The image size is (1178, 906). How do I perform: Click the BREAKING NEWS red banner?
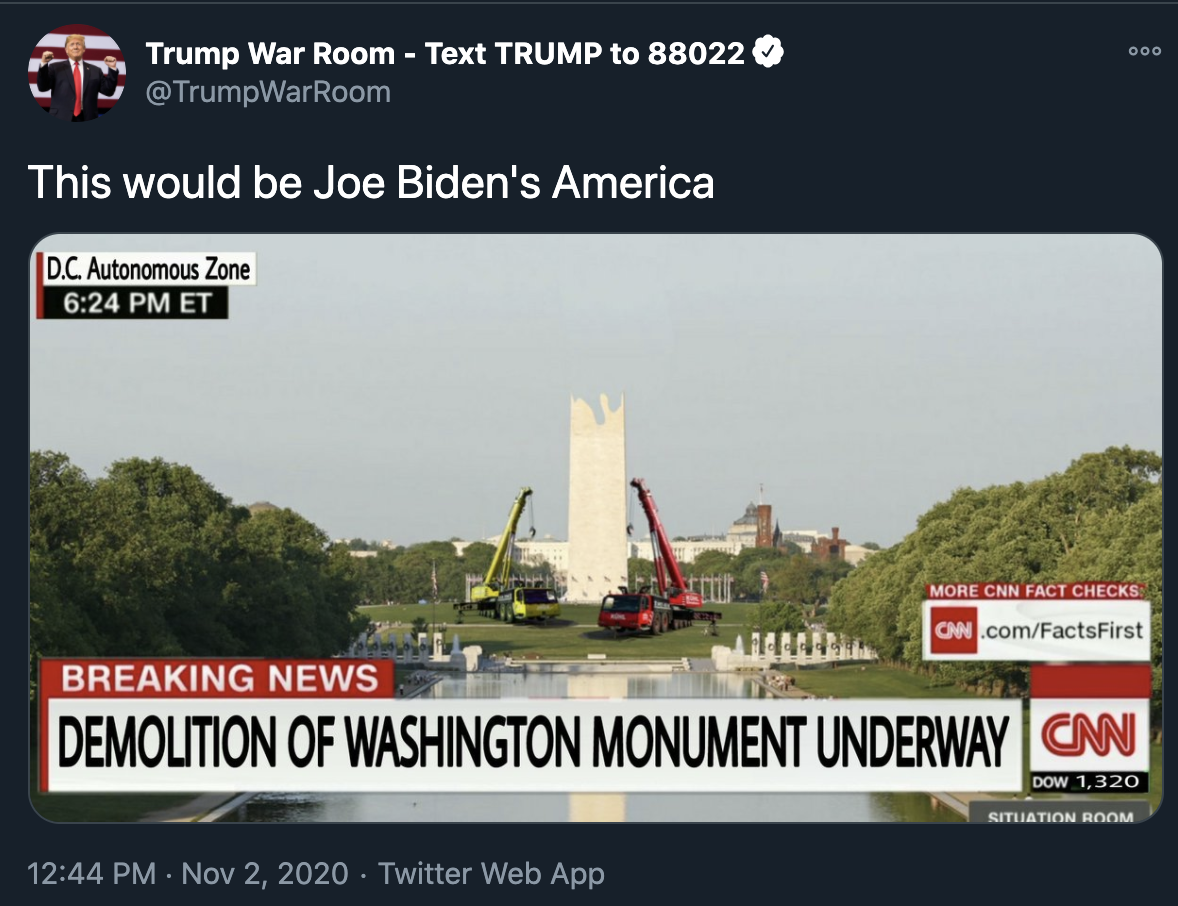tap(218, 678)
